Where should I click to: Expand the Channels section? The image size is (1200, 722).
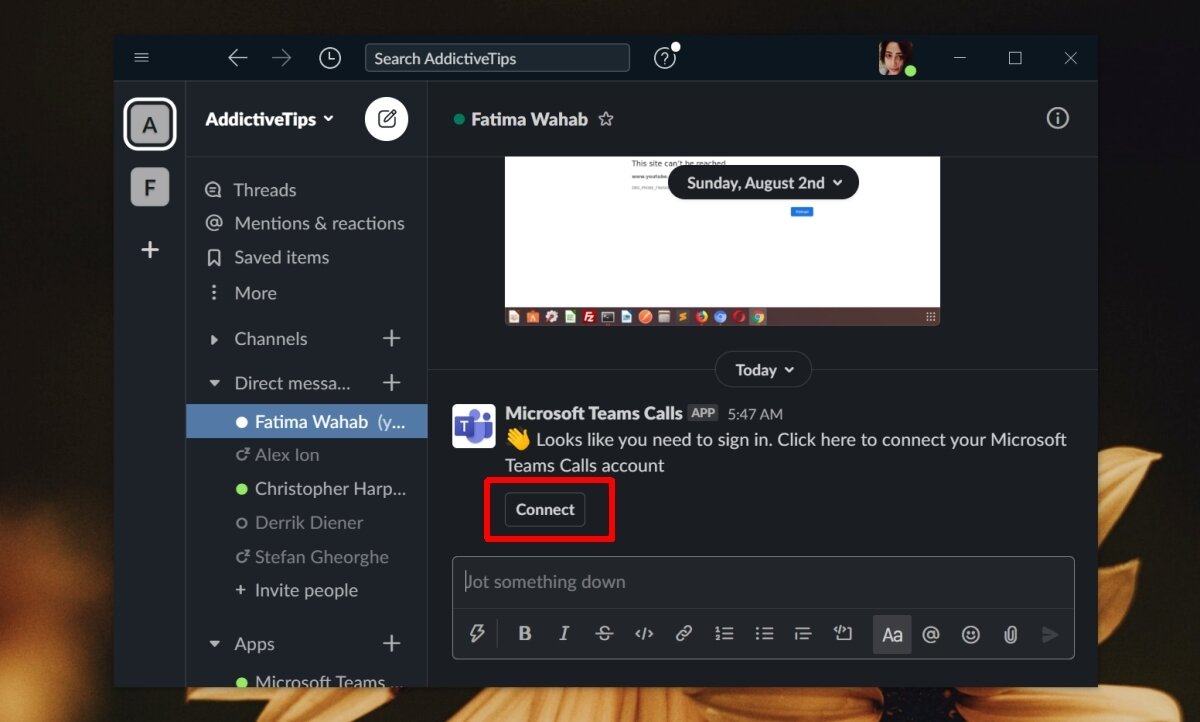coord(214,339)
